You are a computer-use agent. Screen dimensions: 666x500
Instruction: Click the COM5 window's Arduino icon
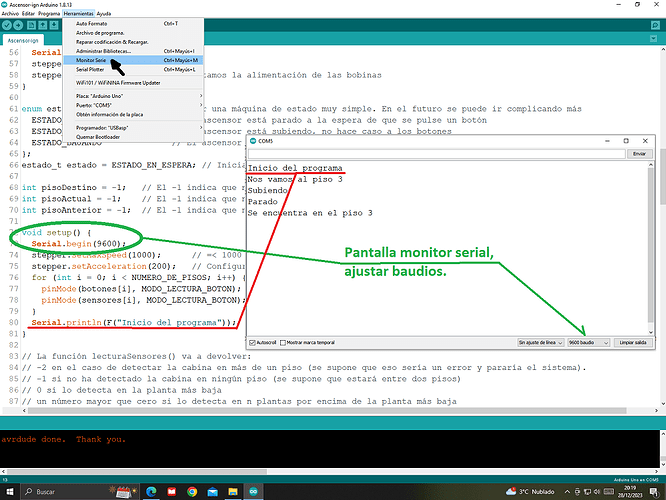(x=253, y=141)
